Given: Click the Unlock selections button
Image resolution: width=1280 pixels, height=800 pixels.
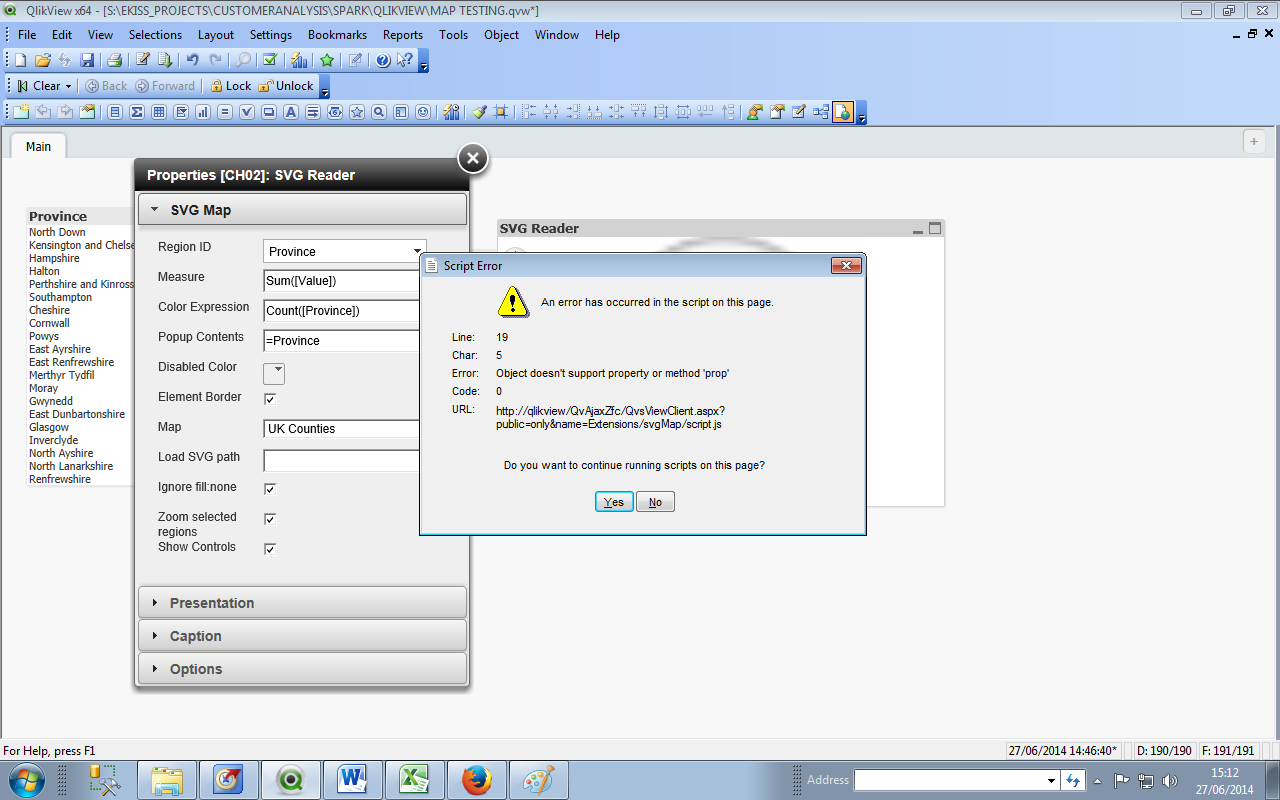Looking at the screenshot, I should click(286, 86).
